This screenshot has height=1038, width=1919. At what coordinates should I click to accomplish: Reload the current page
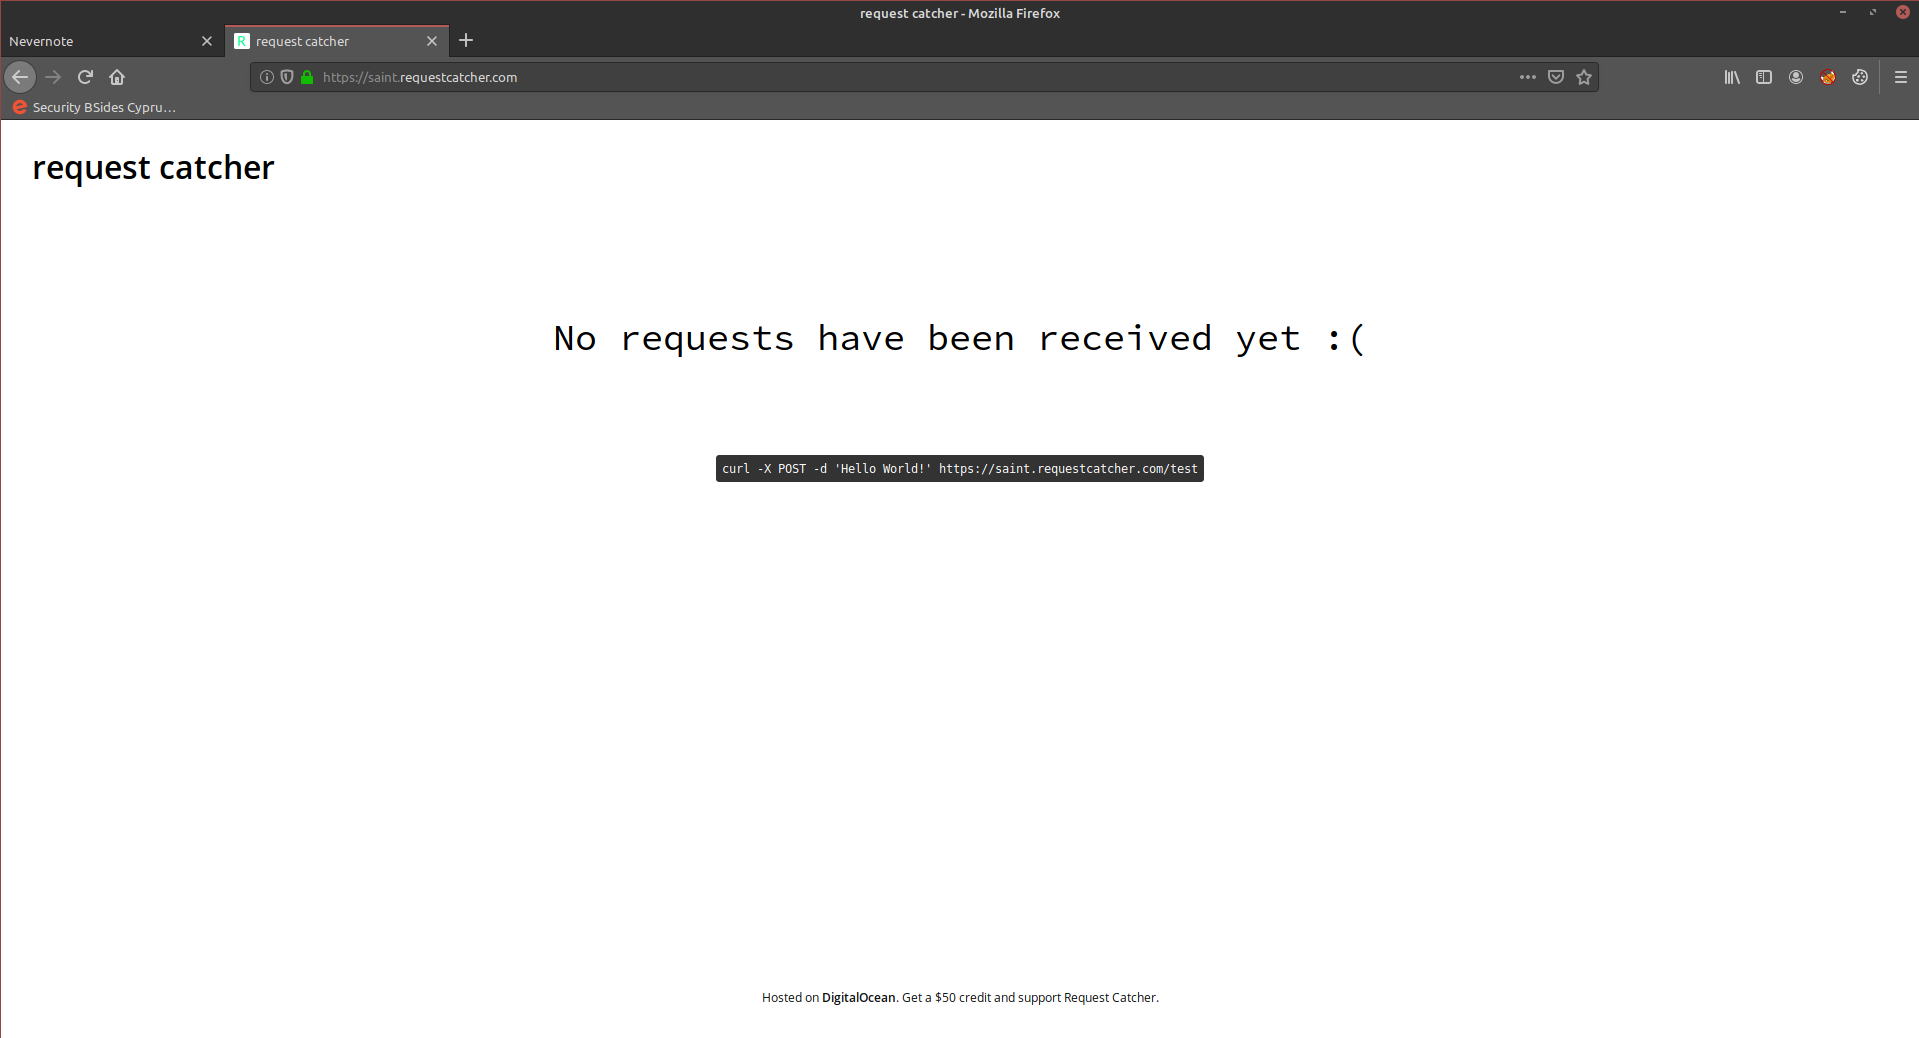coord(85,77)
